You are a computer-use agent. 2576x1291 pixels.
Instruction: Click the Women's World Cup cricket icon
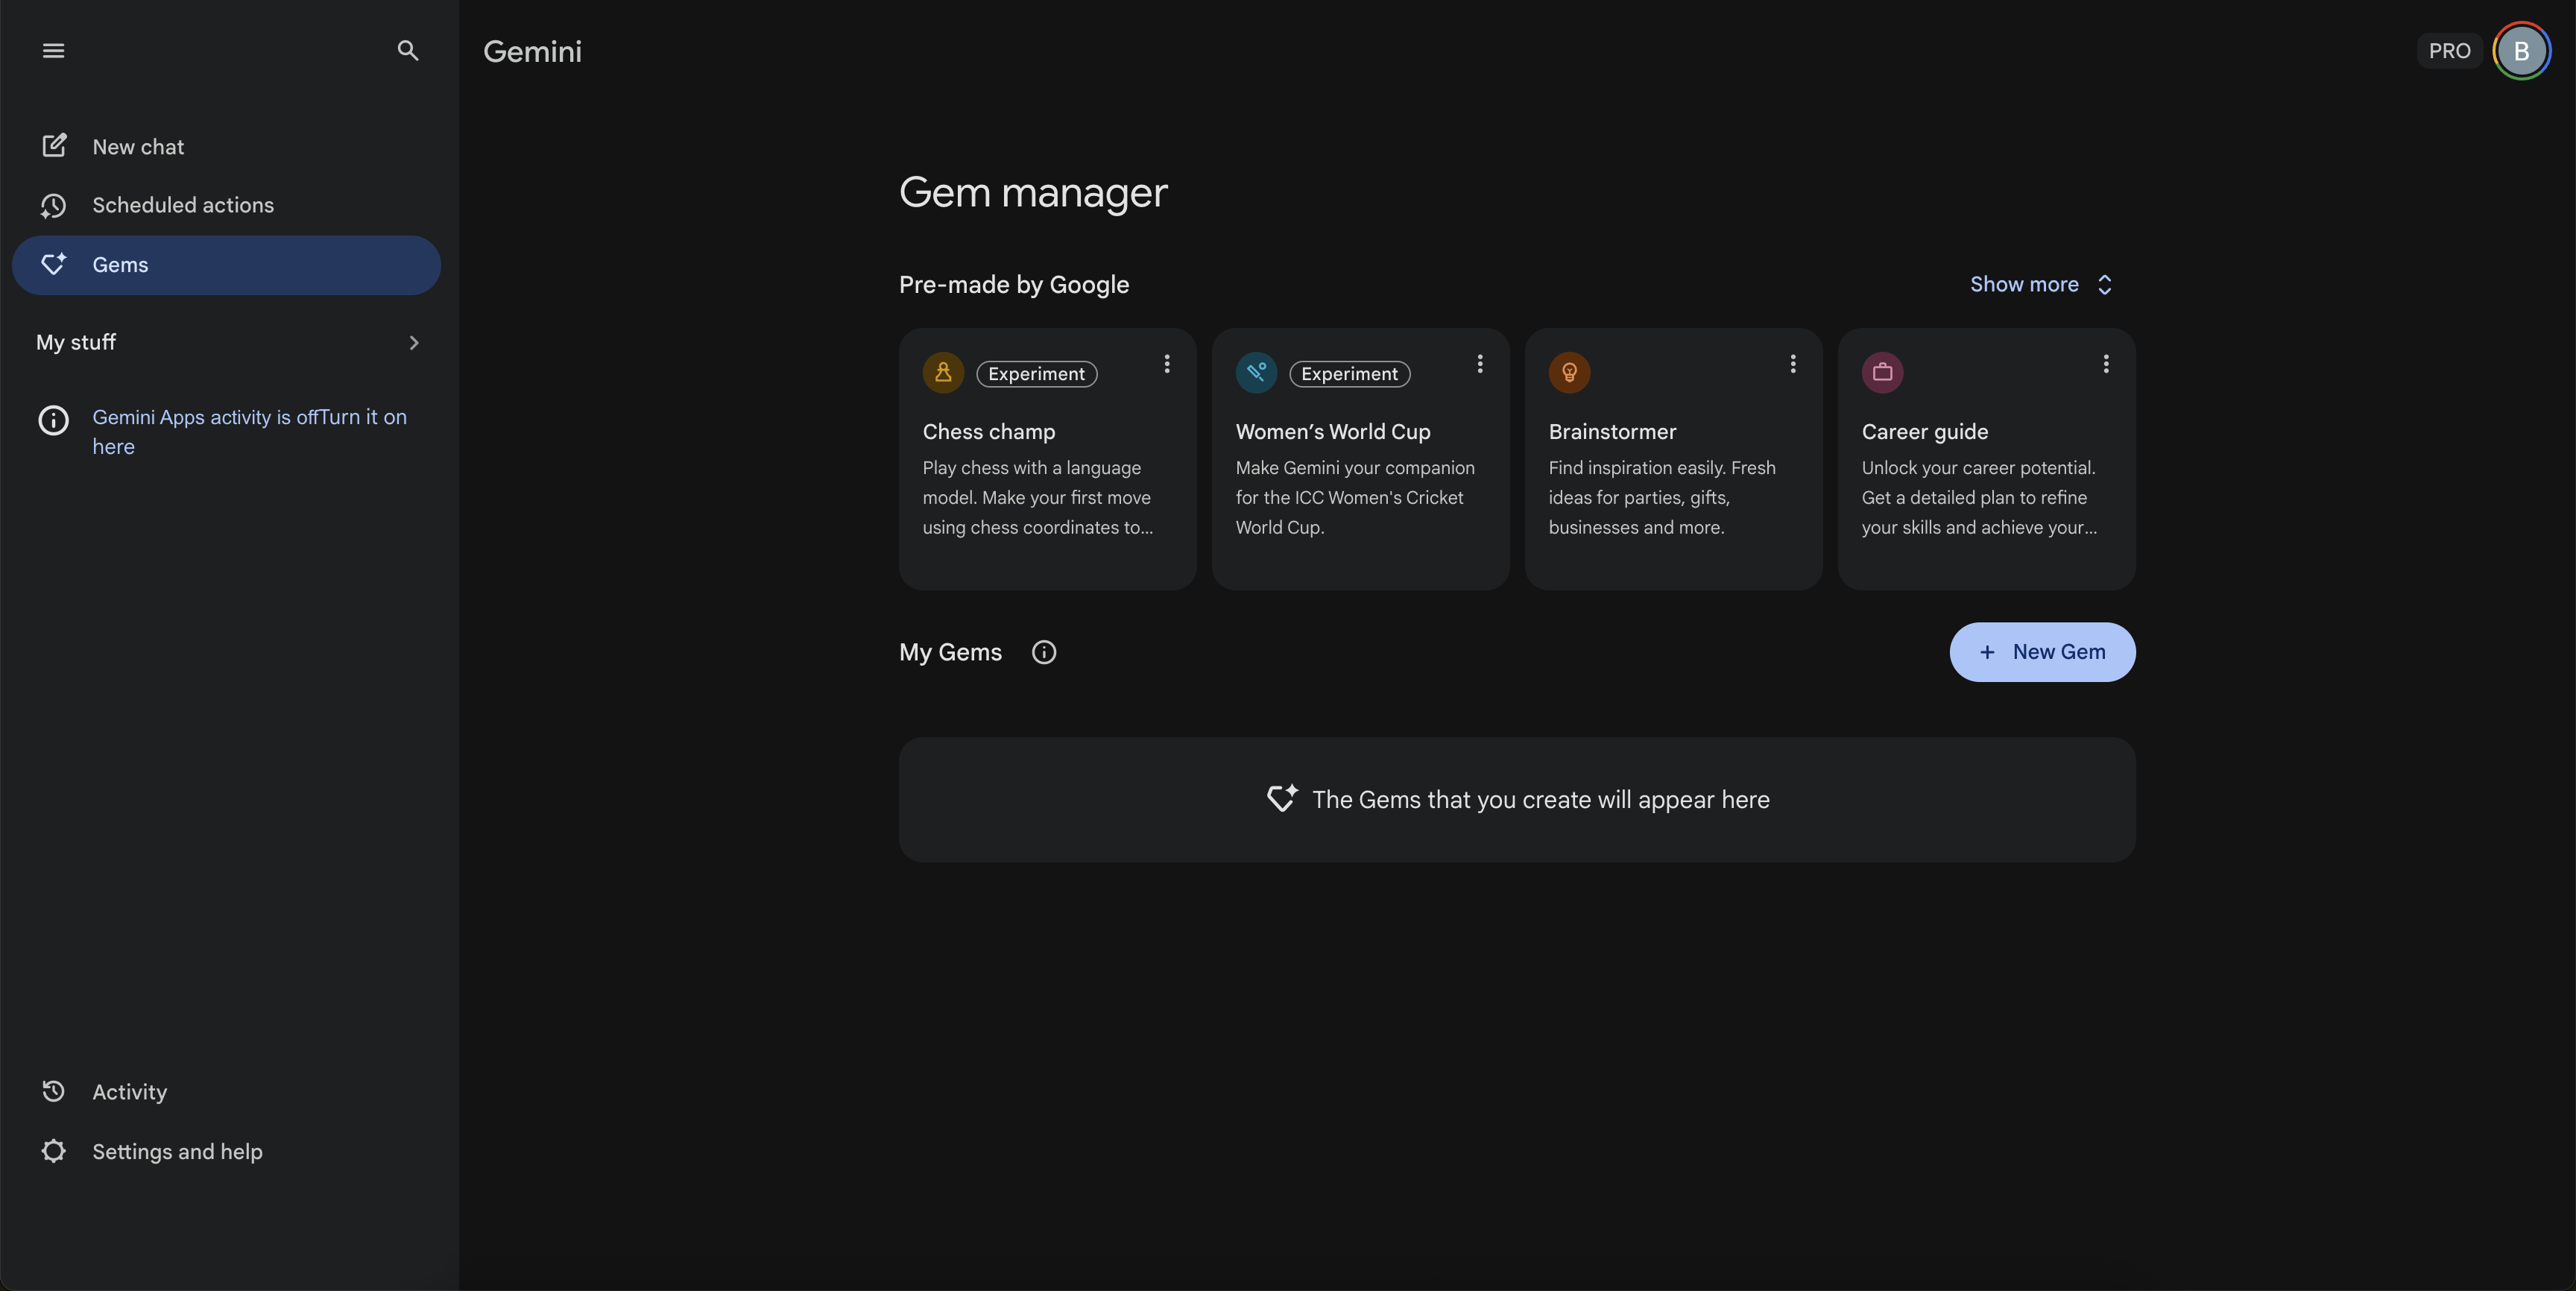click(1256, 373)
